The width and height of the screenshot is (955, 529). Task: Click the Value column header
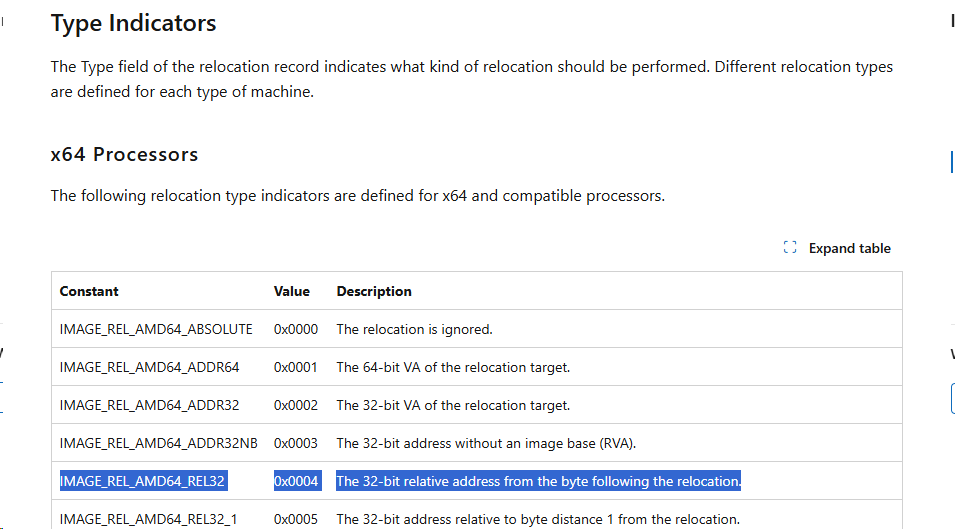click(x=292, y=291)
